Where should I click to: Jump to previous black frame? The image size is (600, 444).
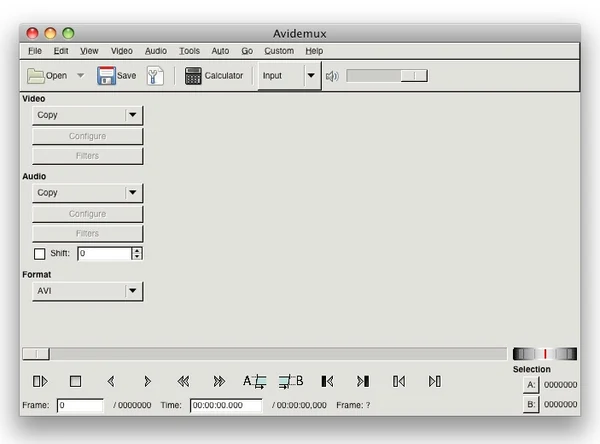(x=327, y=381)
